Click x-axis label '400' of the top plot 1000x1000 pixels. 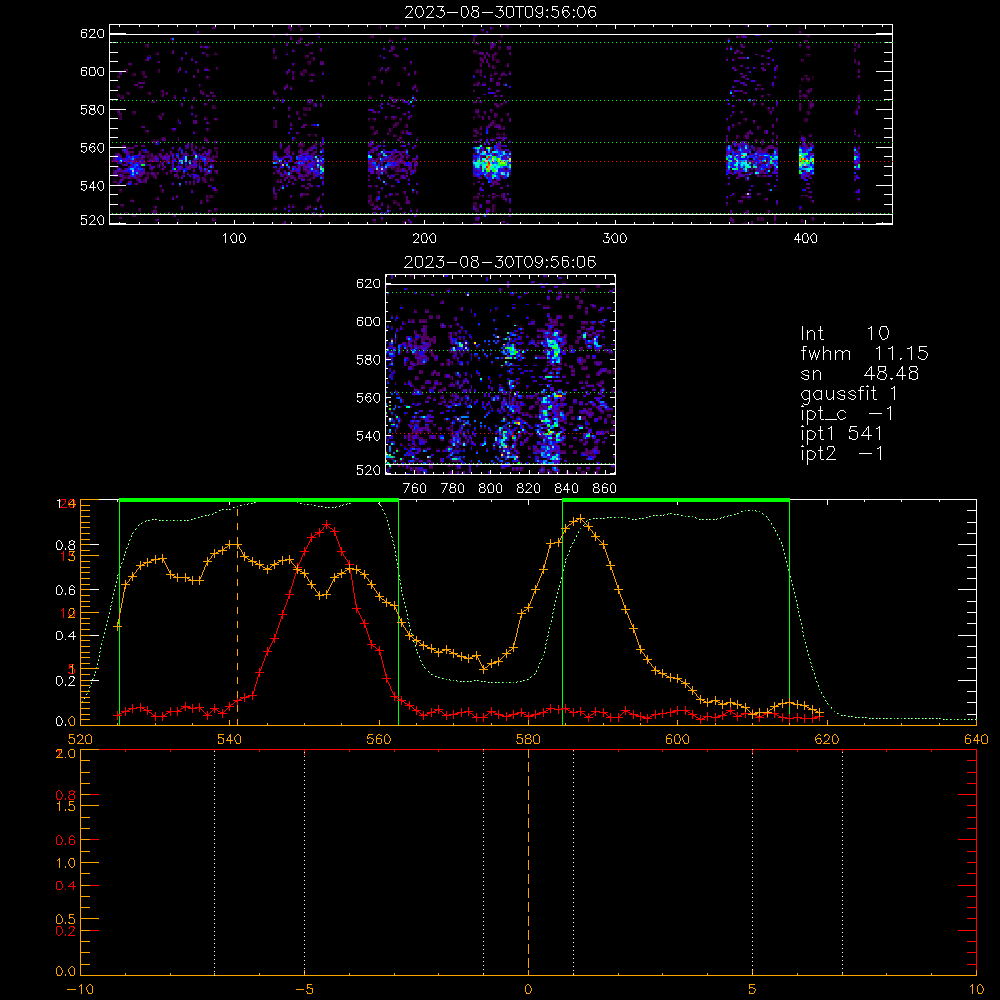tap(805, 239)
